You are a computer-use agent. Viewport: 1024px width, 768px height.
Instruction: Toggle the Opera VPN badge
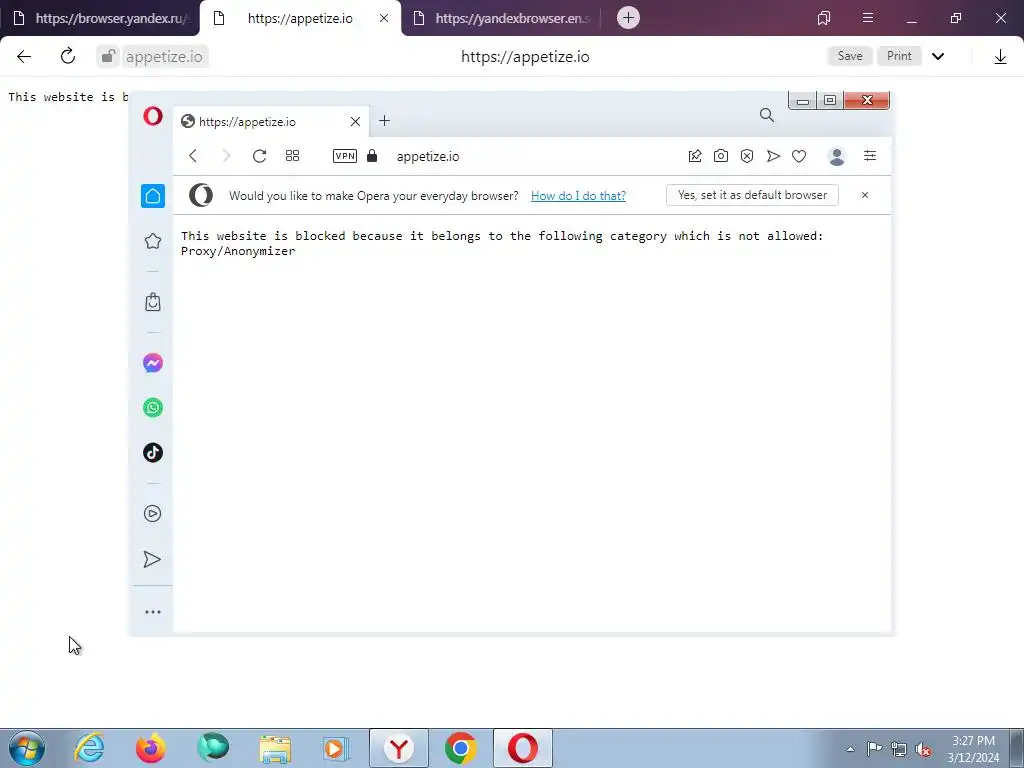click(x=345, y=155)
